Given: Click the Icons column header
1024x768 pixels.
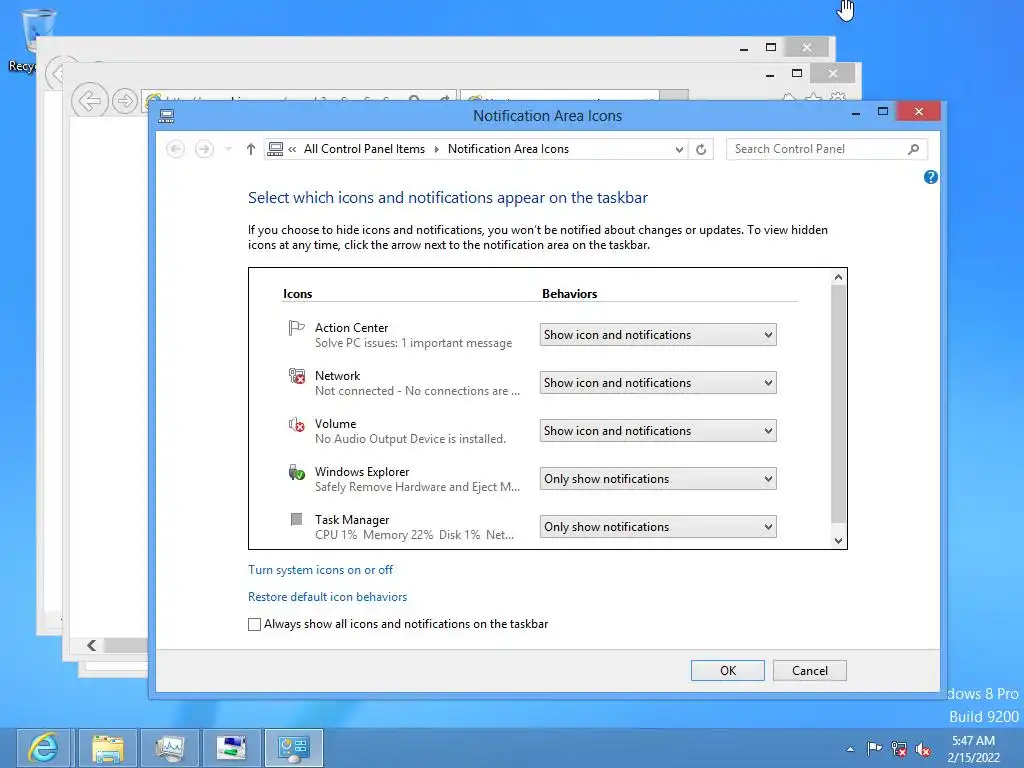Looking at the screenshot, I should point(297,294).
